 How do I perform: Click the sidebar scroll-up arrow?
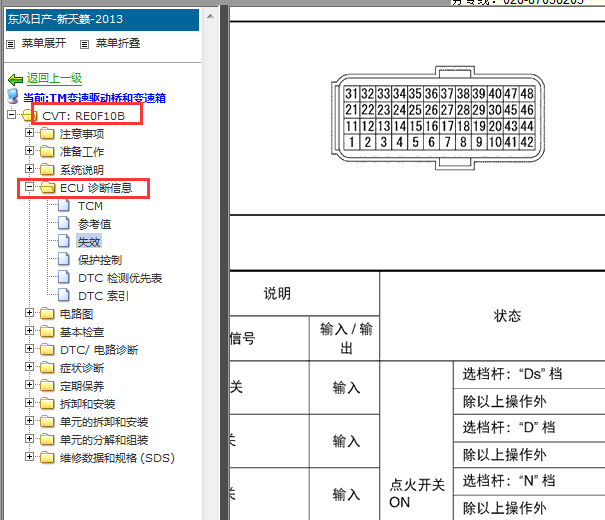(210, 16)
